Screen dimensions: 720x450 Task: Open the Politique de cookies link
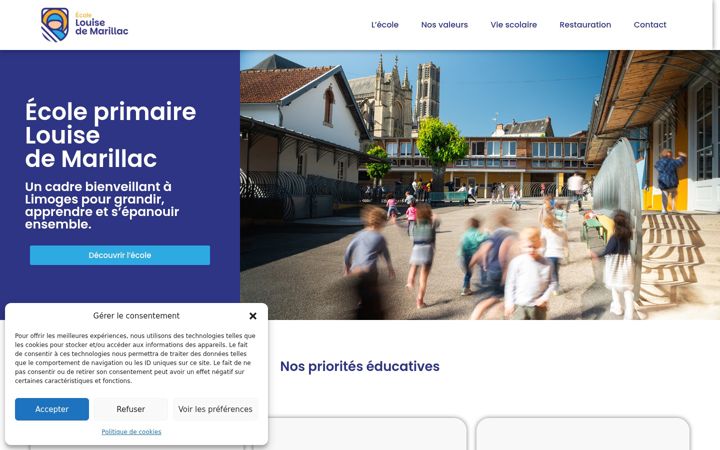tap(131, 432)
